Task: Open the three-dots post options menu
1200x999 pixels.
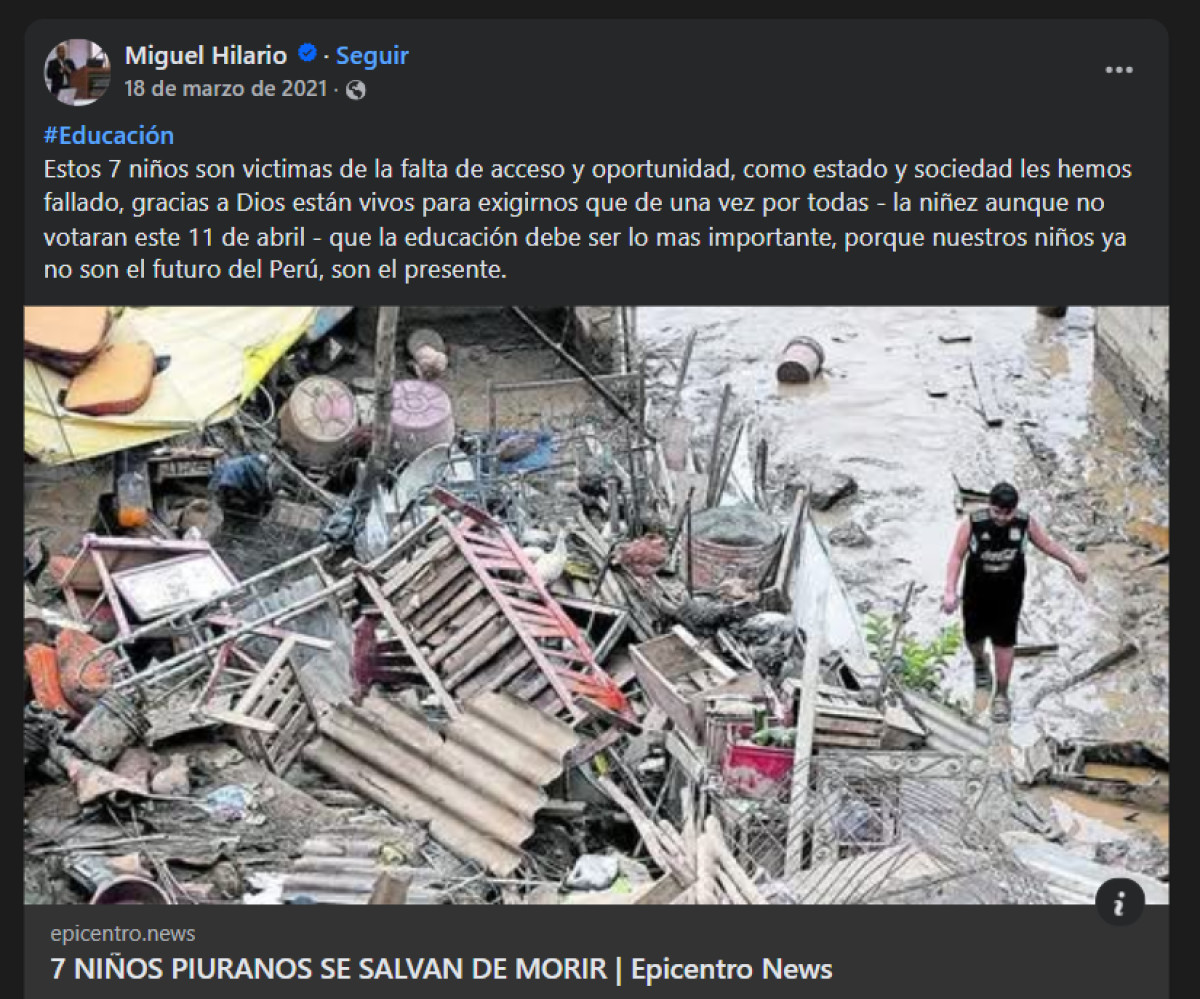Action: click(1119, 70)
